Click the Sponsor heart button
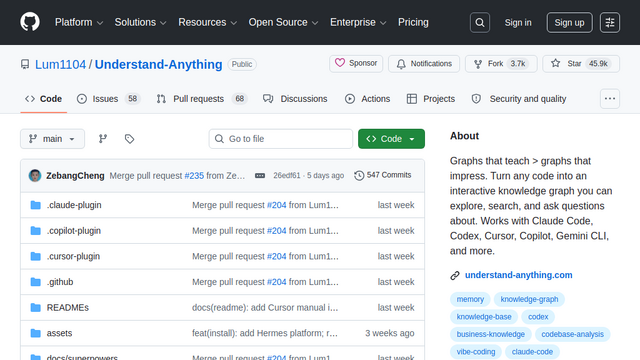The image size is (640, 360). (356, 63)
